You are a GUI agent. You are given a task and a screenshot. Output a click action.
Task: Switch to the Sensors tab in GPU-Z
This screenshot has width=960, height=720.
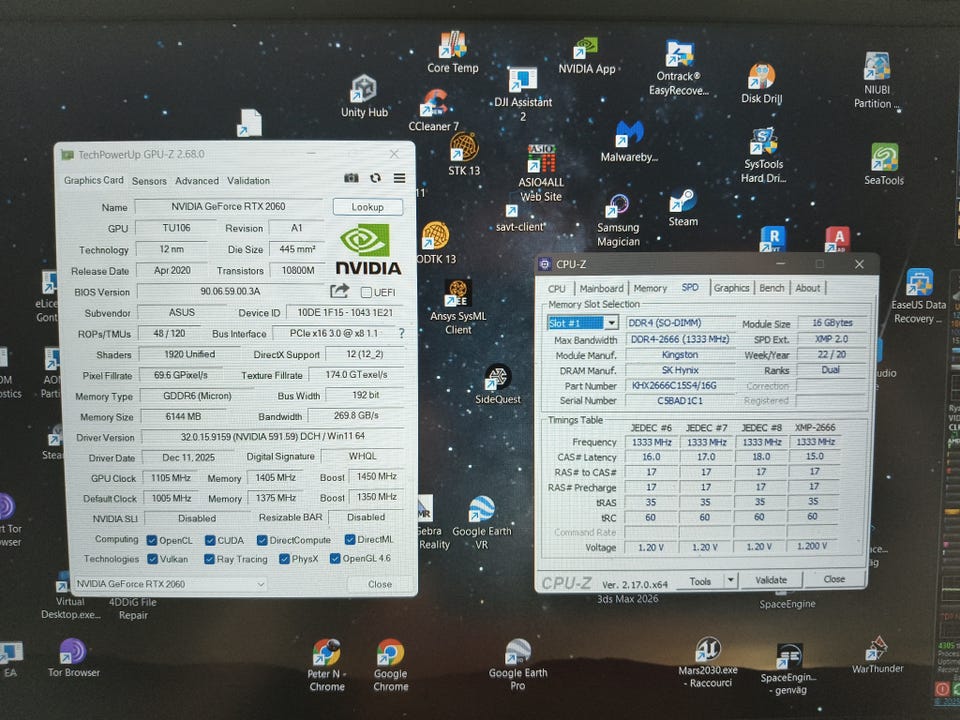[149, 181]
